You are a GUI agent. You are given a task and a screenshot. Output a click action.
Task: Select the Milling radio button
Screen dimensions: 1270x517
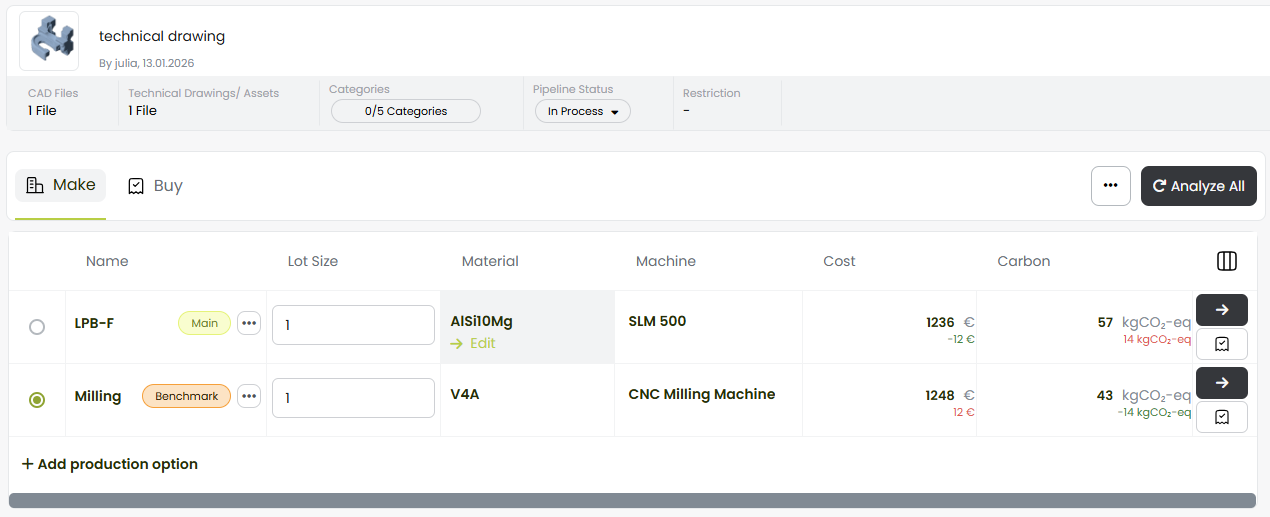[x=37, y=400]
